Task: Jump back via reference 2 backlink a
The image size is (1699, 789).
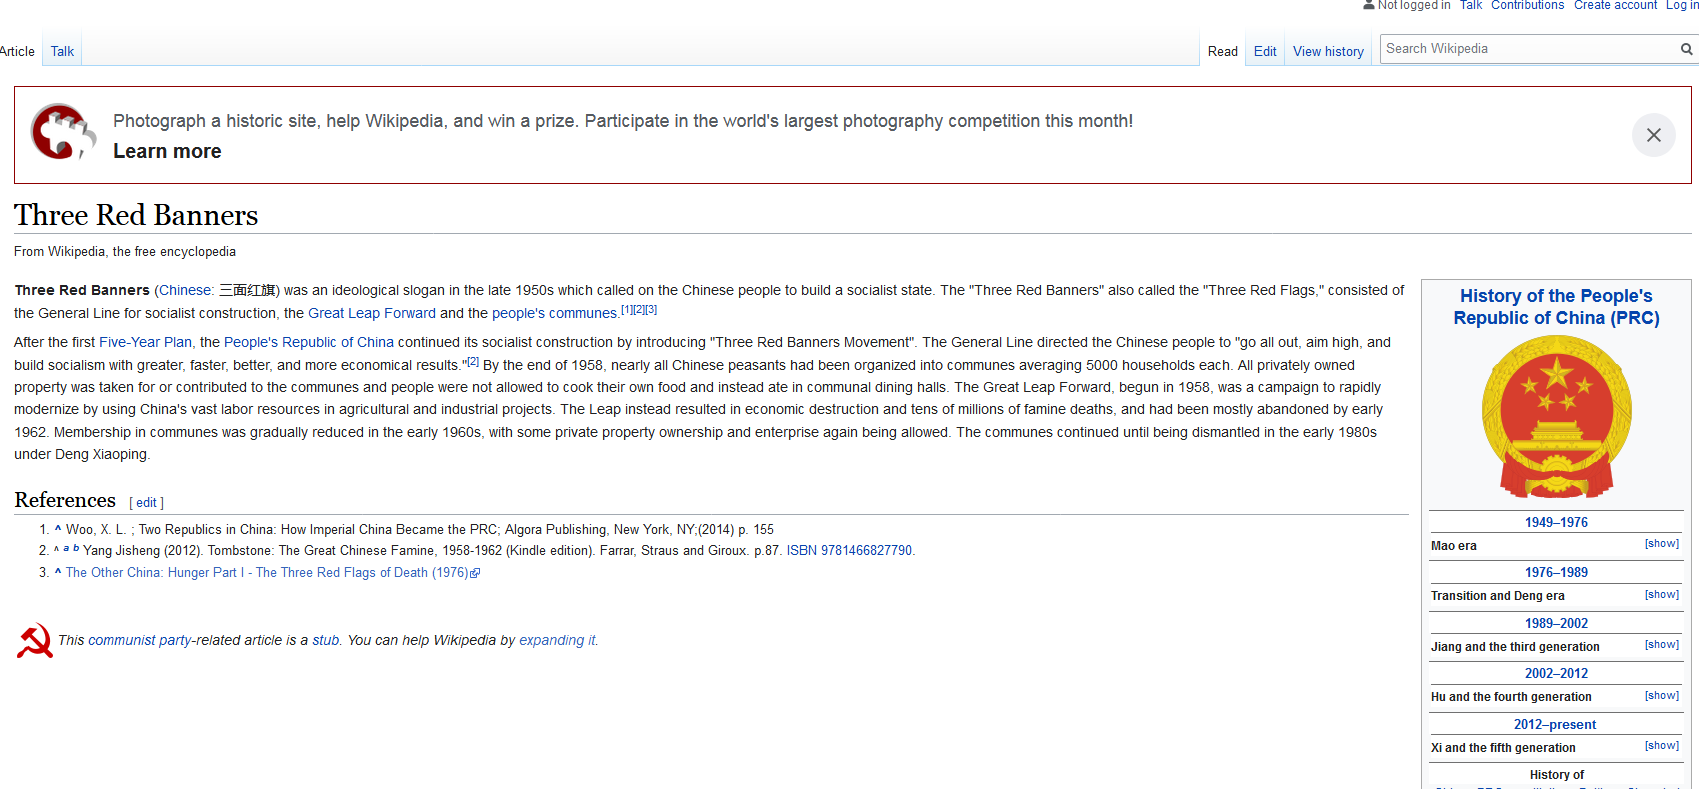Action: pyautogui.click(x=66, y=548)
